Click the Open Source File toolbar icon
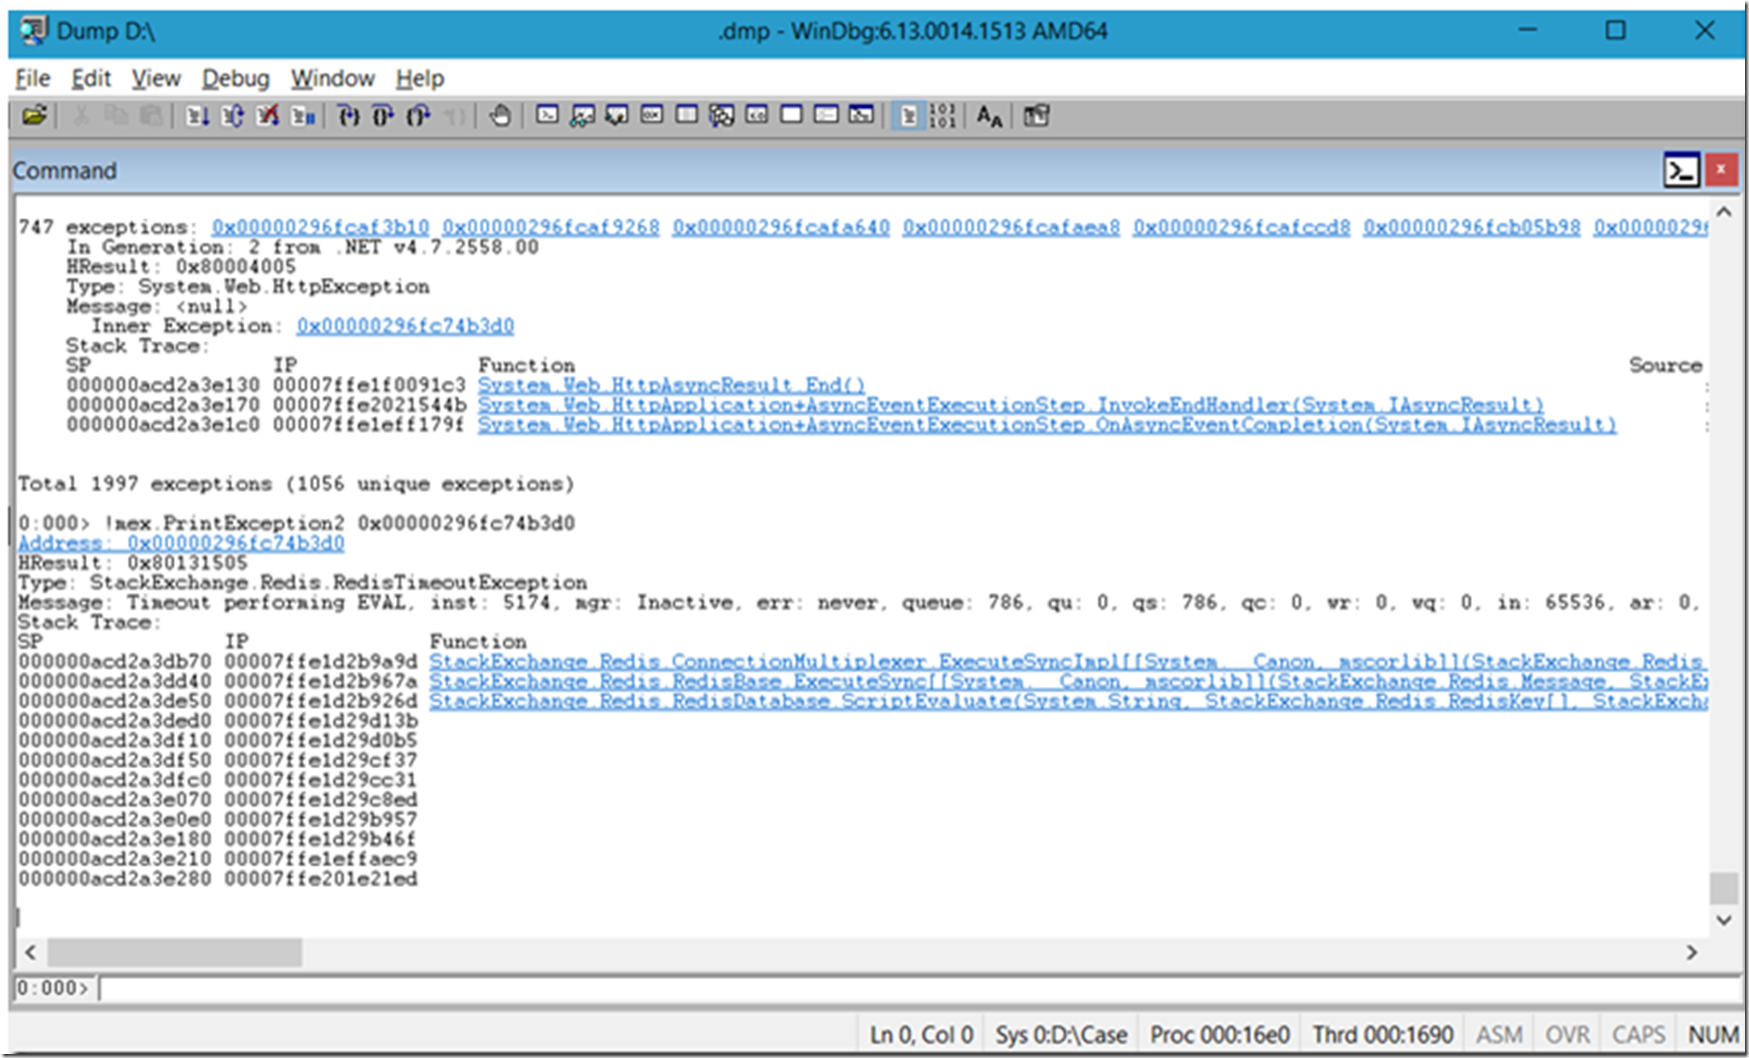 pos(34,116)
